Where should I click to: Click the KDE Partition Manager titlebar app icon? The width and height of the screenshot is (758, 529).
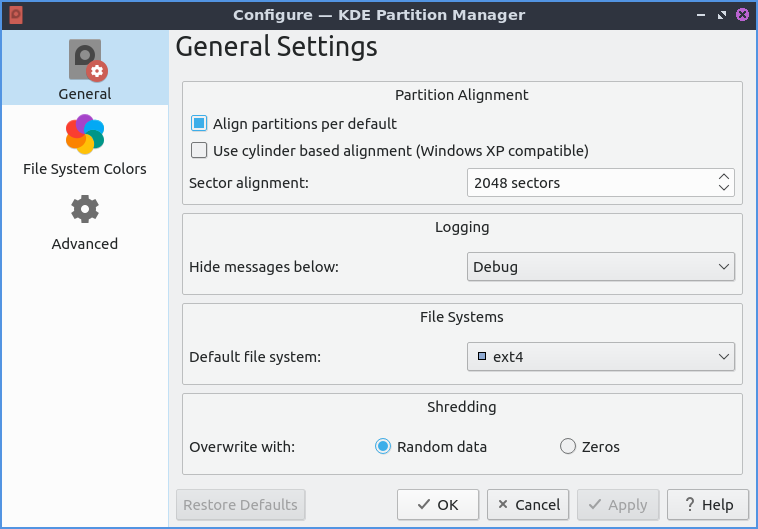pos(16,15)
